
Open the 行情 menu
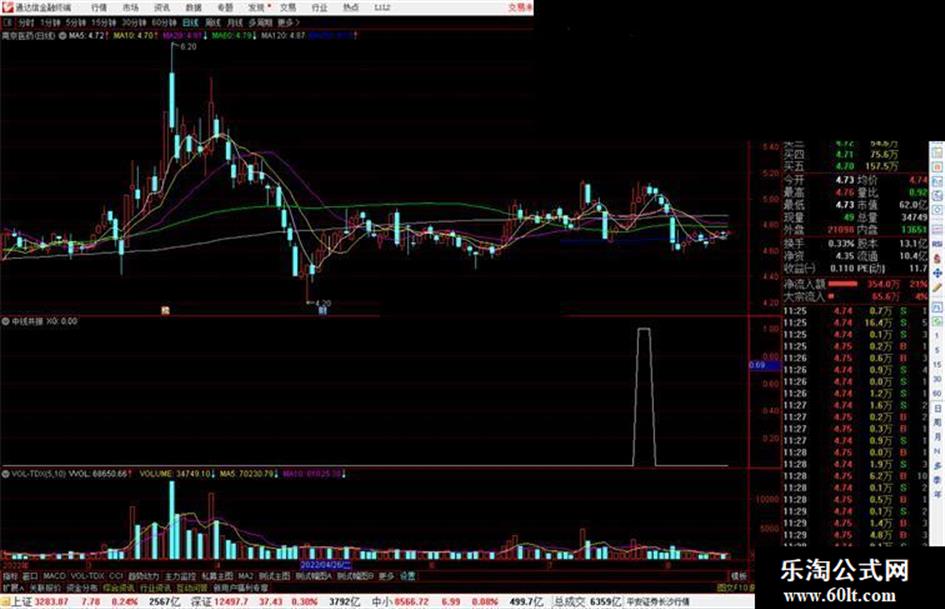[x=99, y=7]
